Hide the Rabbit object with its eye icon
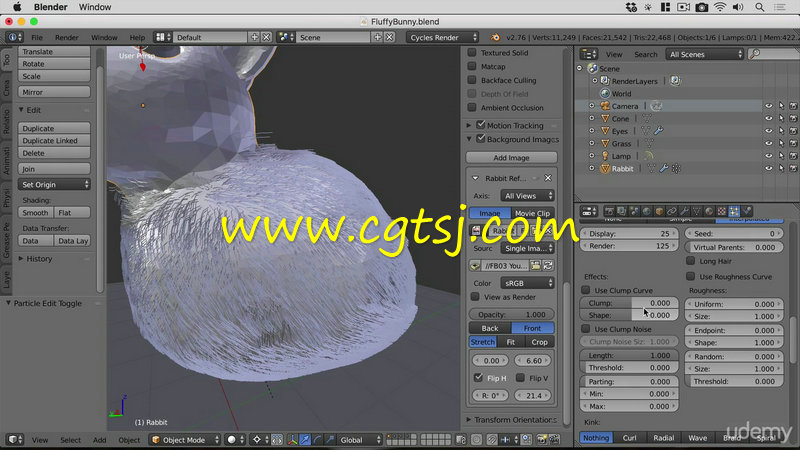Image resolution: width=800 pixels, height=450 pixels. click(768, 168)
